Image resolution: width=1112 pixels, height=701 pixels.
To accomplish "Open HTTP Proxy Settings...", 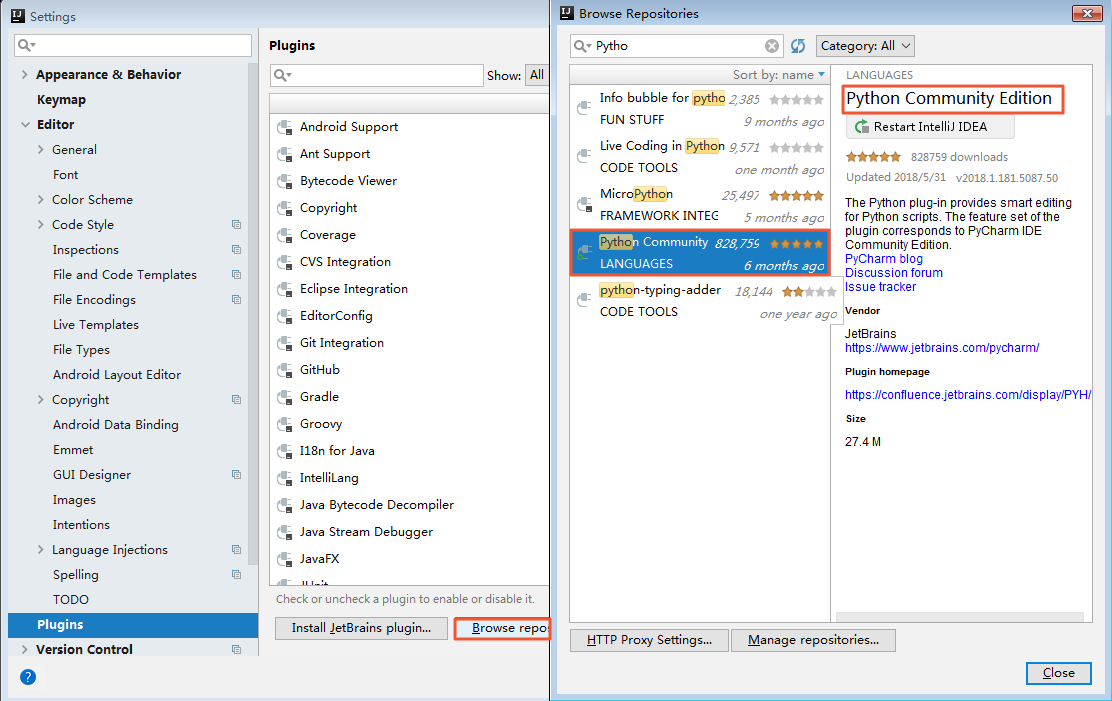I will 650,640.
